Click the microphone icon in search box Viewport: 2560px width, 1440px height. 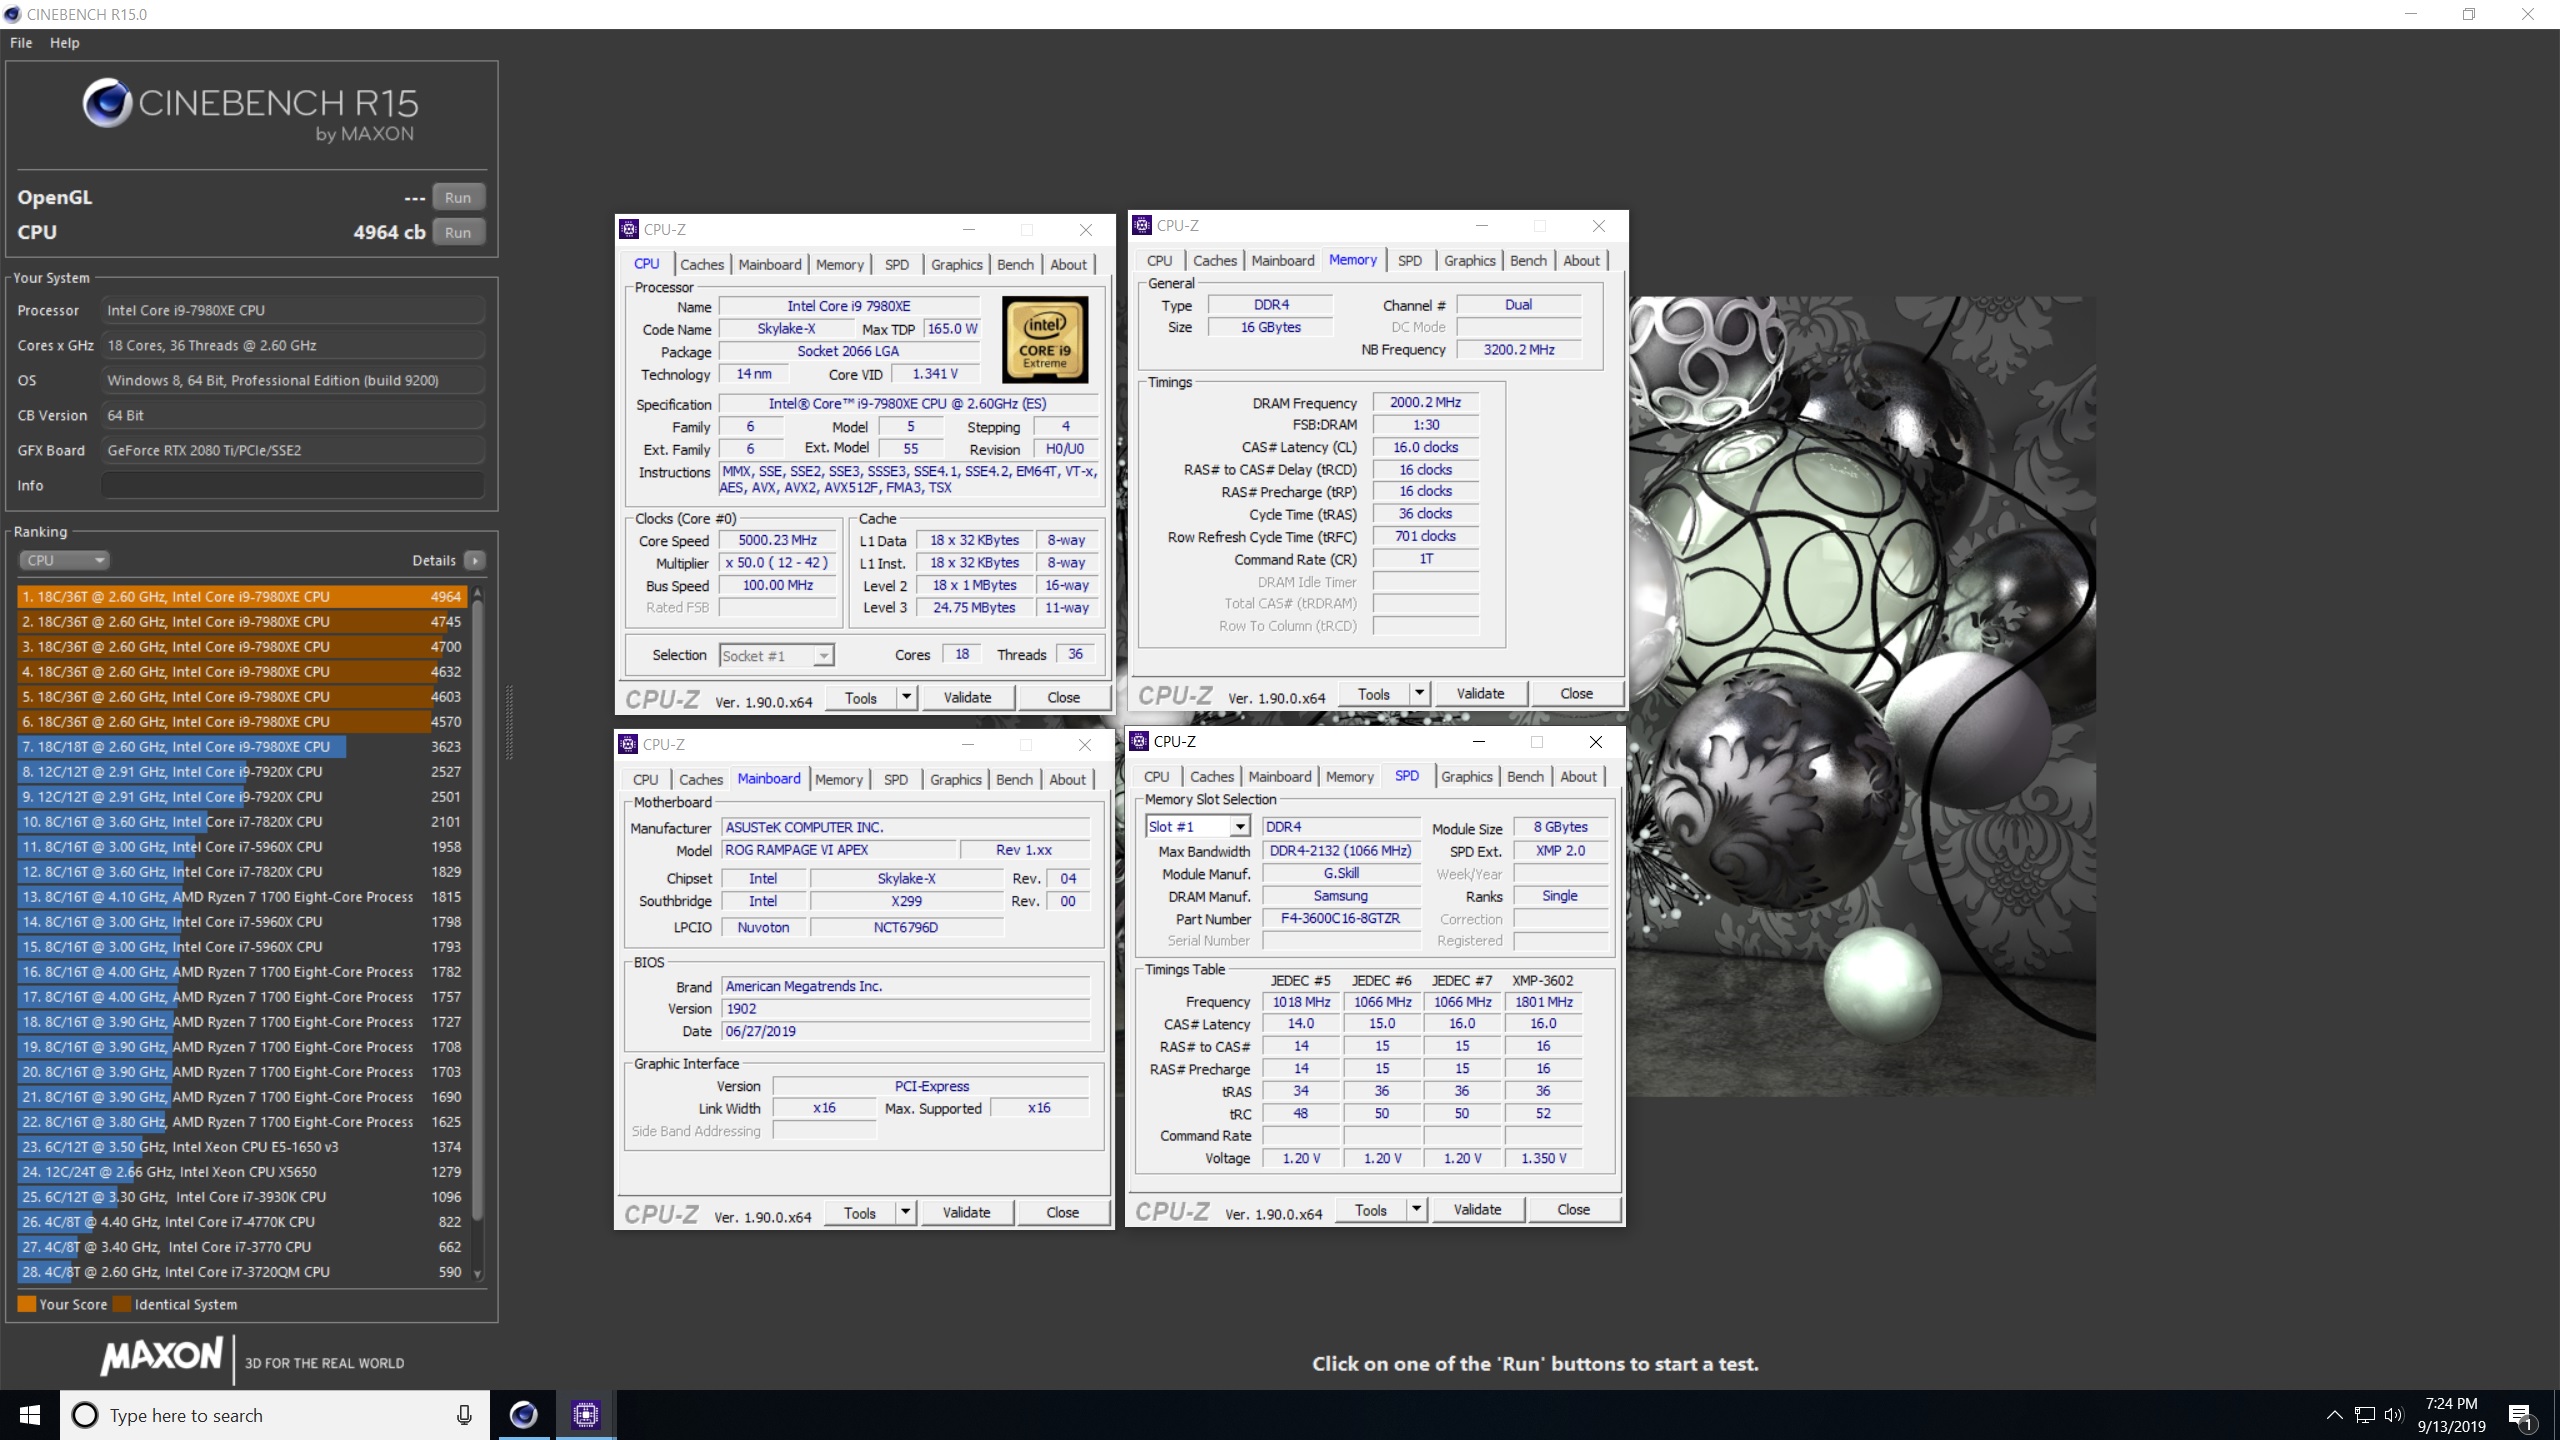(464, 1415)
